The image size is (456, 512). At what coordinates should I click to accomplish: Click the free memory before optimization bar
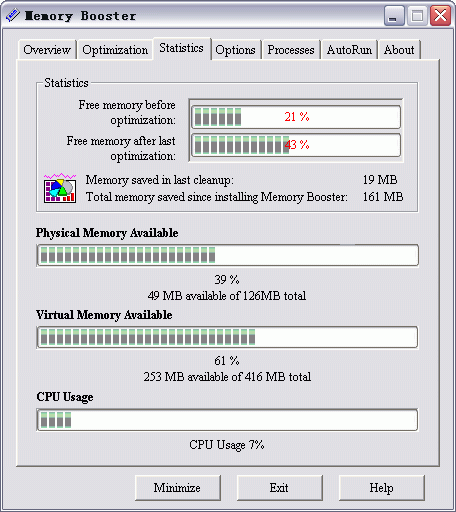coord(296,117)
